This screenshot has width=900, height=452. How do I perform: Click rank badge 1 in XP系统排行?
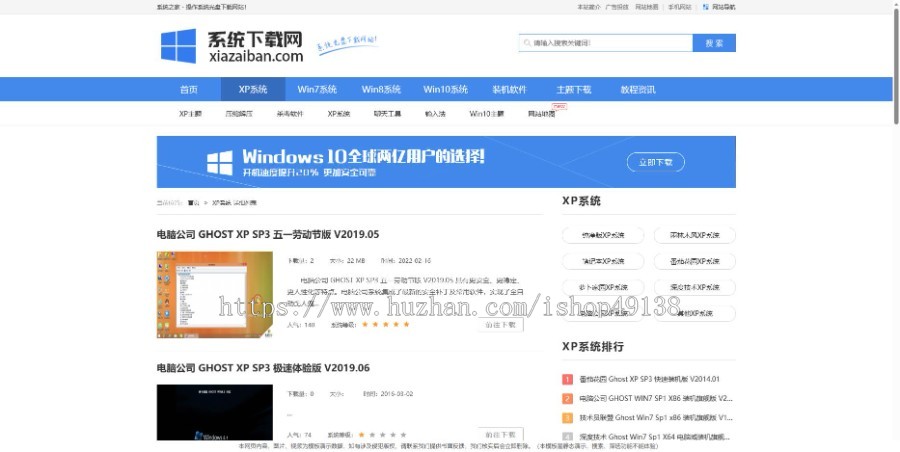tap(567, 379)
